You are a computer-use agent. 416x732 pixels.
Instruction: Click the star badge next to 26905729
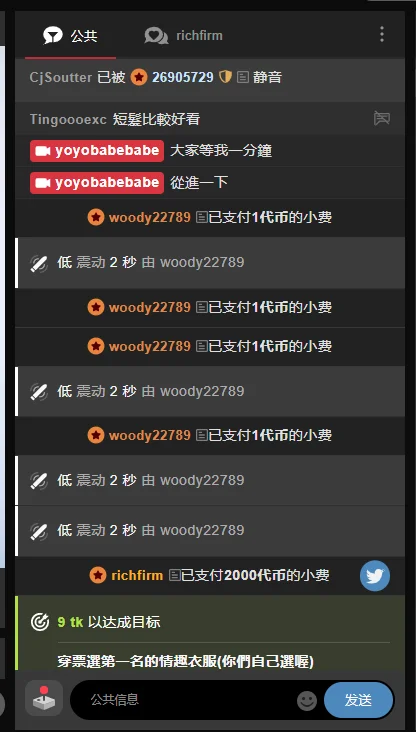pyautogui.click(x=139, y=77)
